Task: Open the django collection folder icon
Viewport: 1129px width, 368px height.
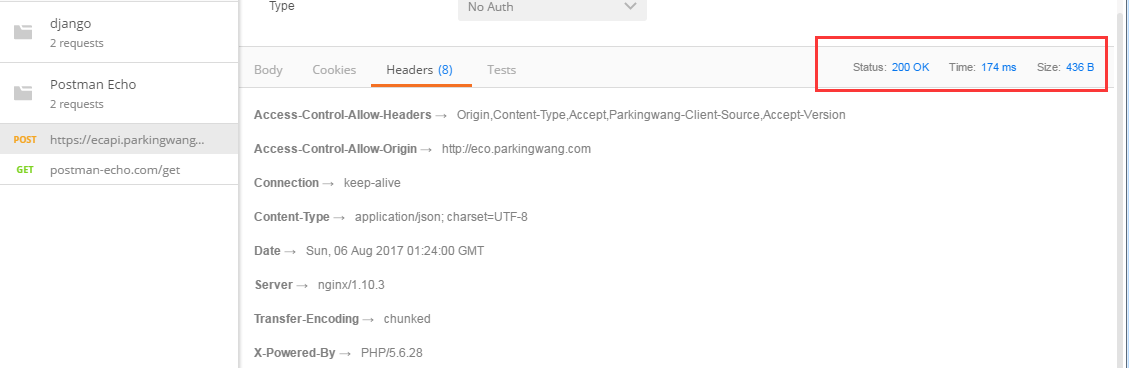Action: tap(23, 32)
